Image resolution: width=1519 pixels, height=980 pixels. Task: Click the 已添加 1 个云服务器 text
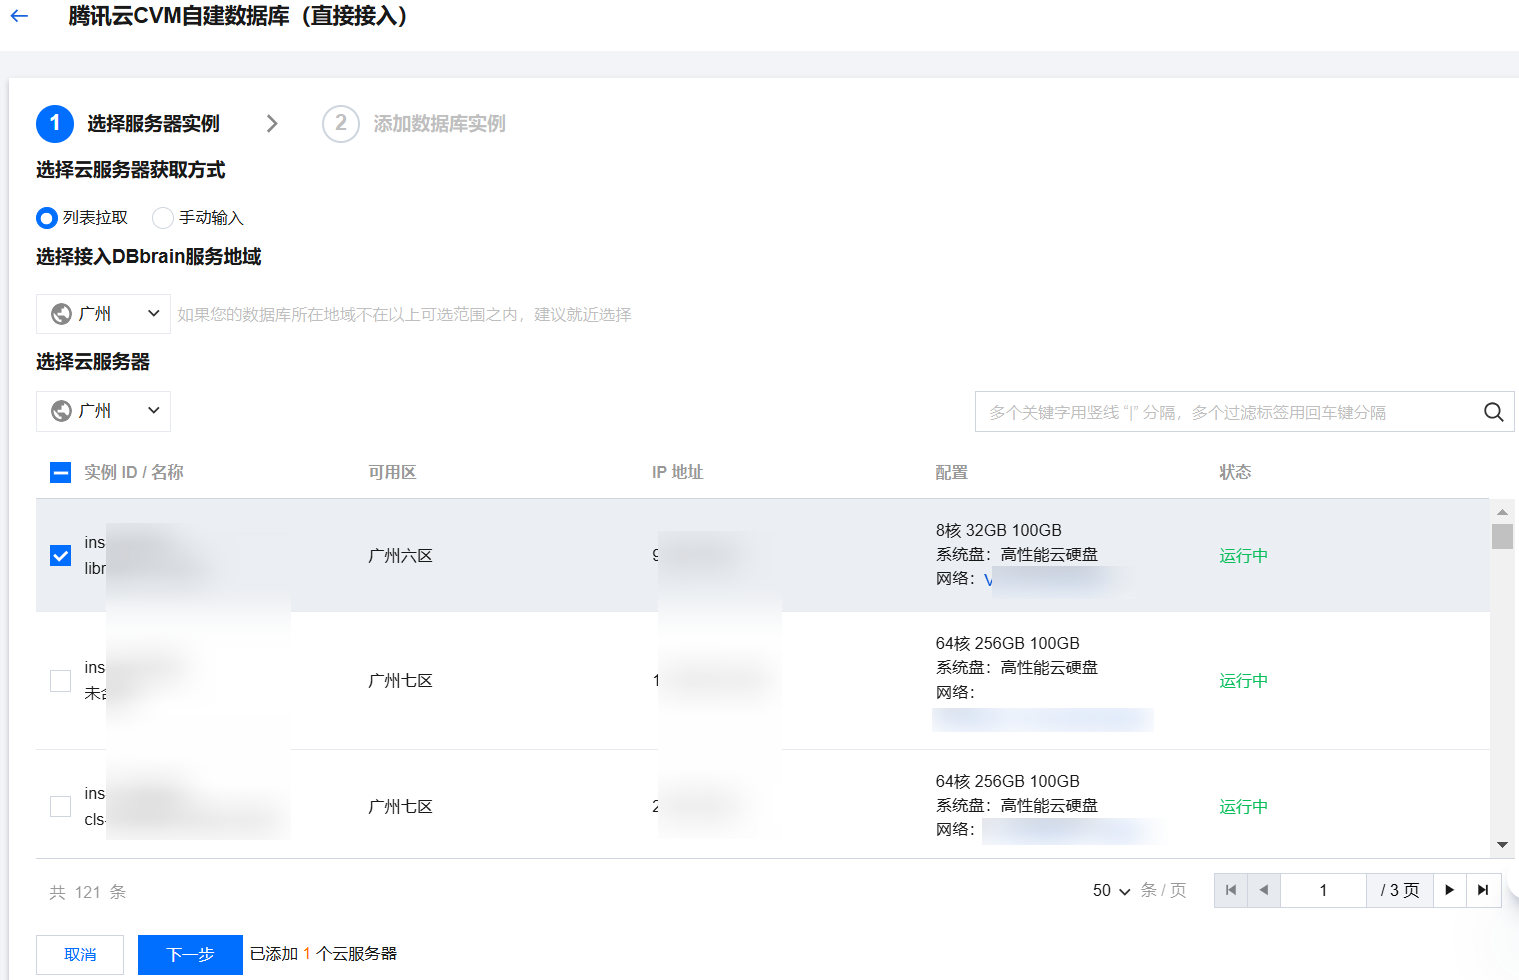323,954
